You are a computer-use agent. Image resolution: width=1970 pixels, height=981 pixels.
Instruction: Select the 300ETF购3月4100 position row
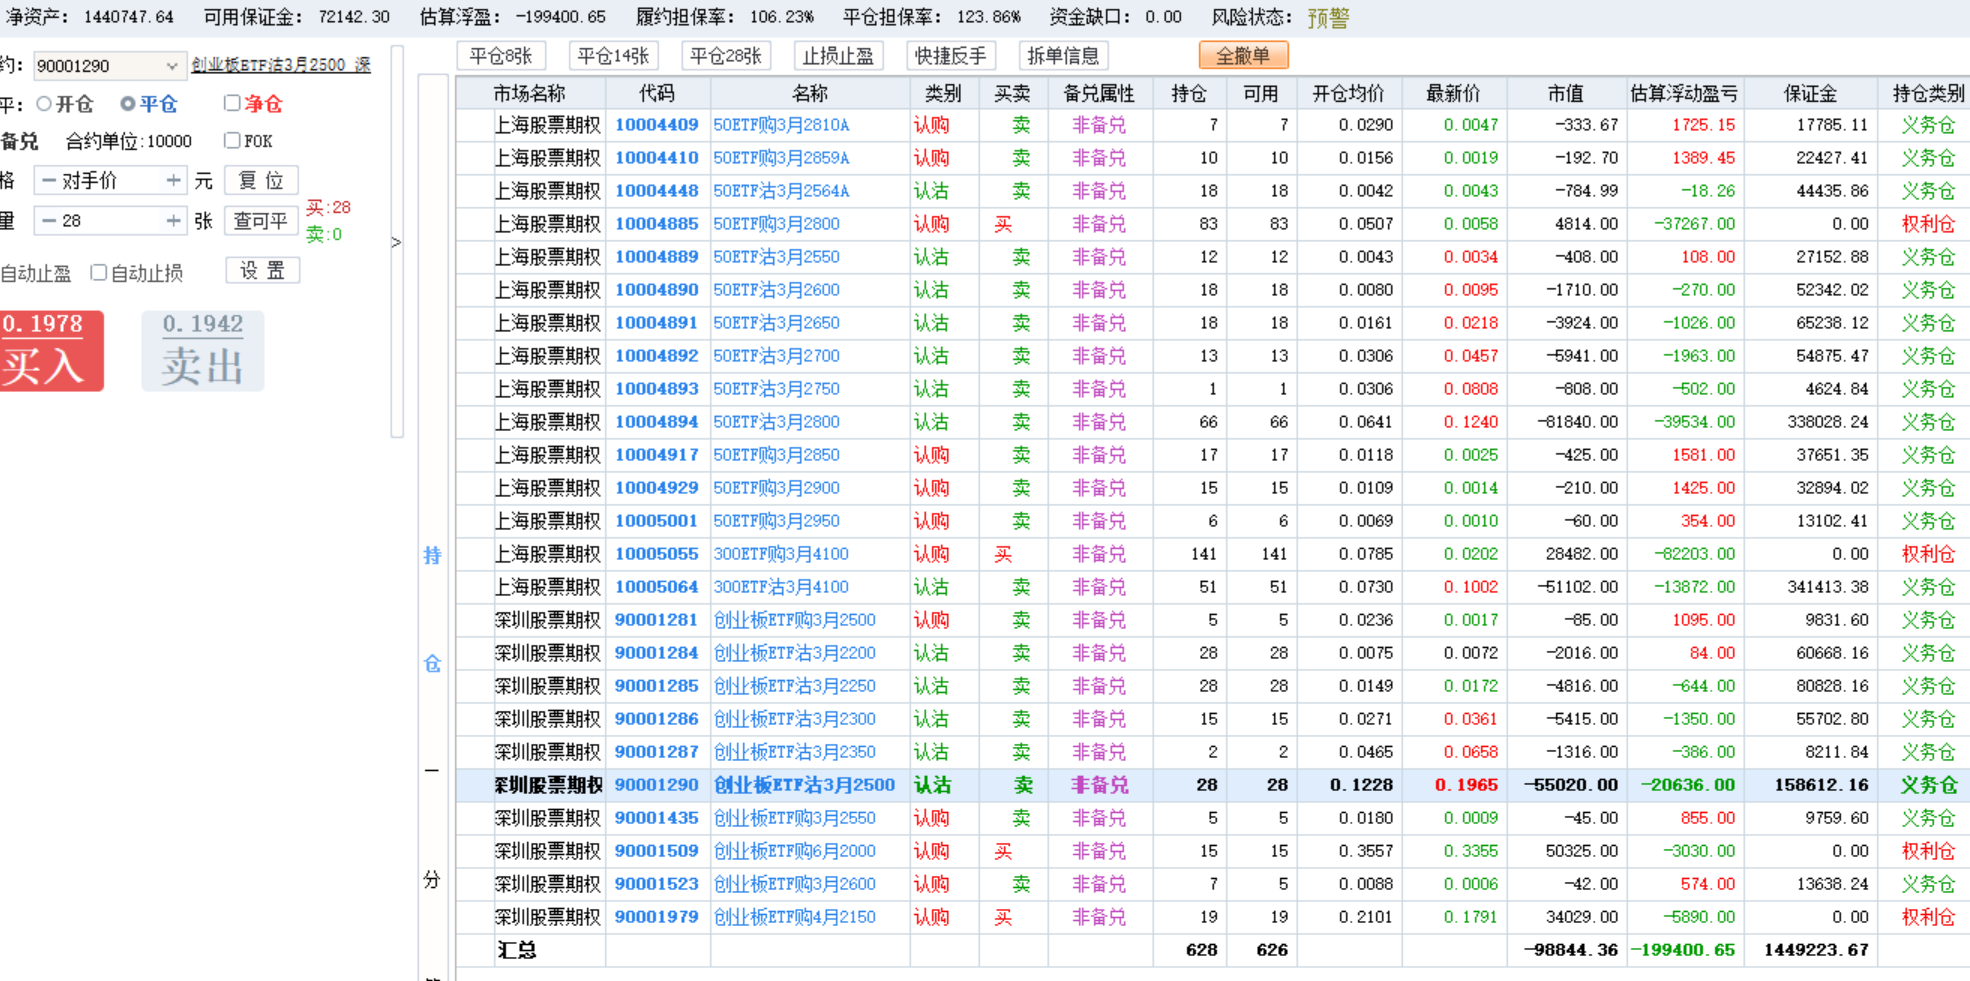click(781, 554)
